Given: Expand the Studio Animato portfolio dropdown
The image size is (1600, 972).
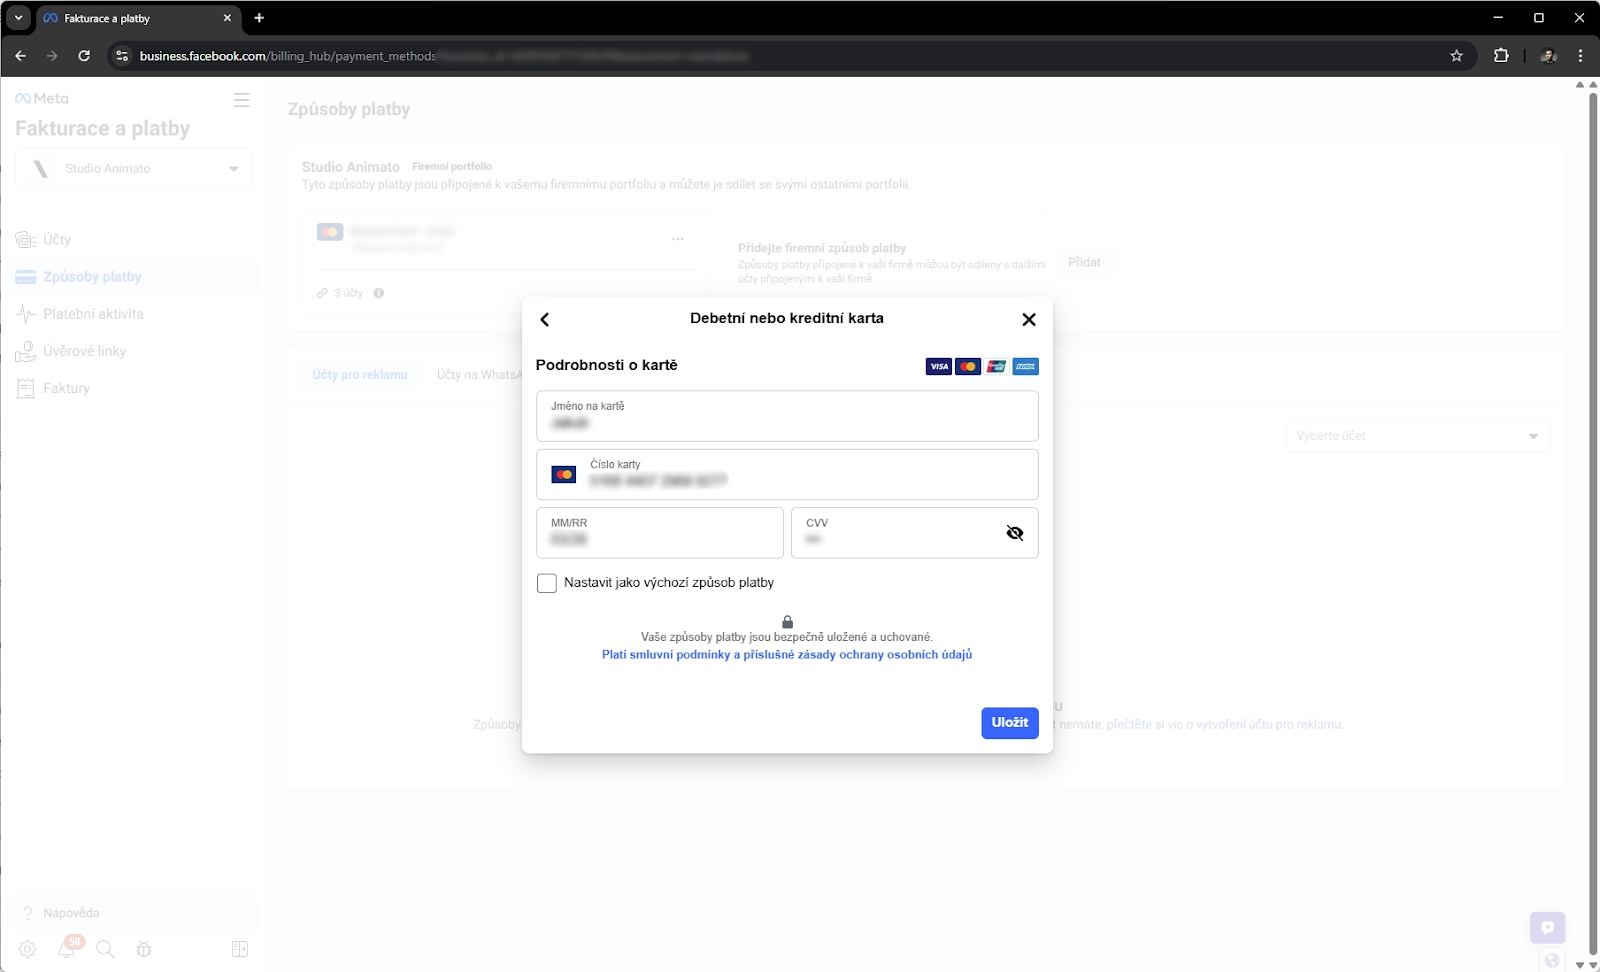Looking at the screenshot, I should point(134,169).
